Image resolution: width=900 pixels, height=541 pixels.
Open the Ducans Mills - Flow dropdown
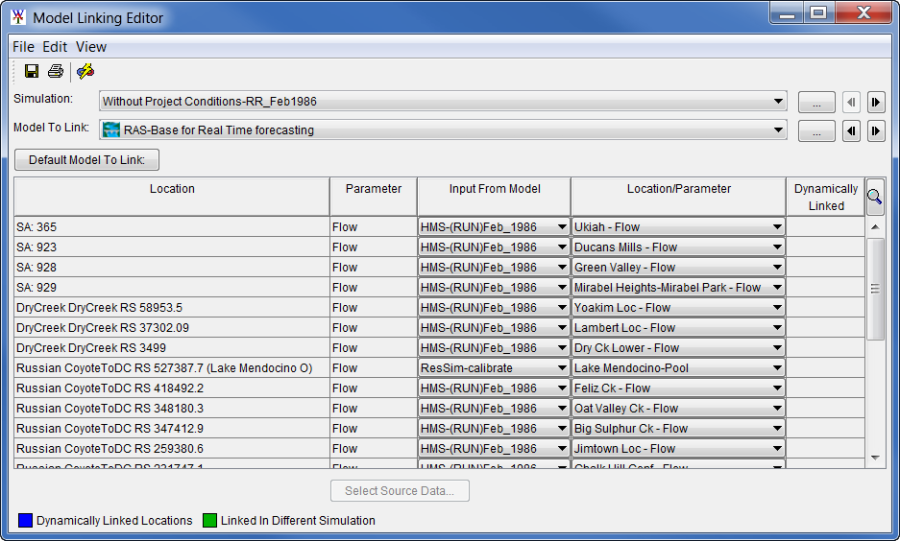[x=678, y=247]
